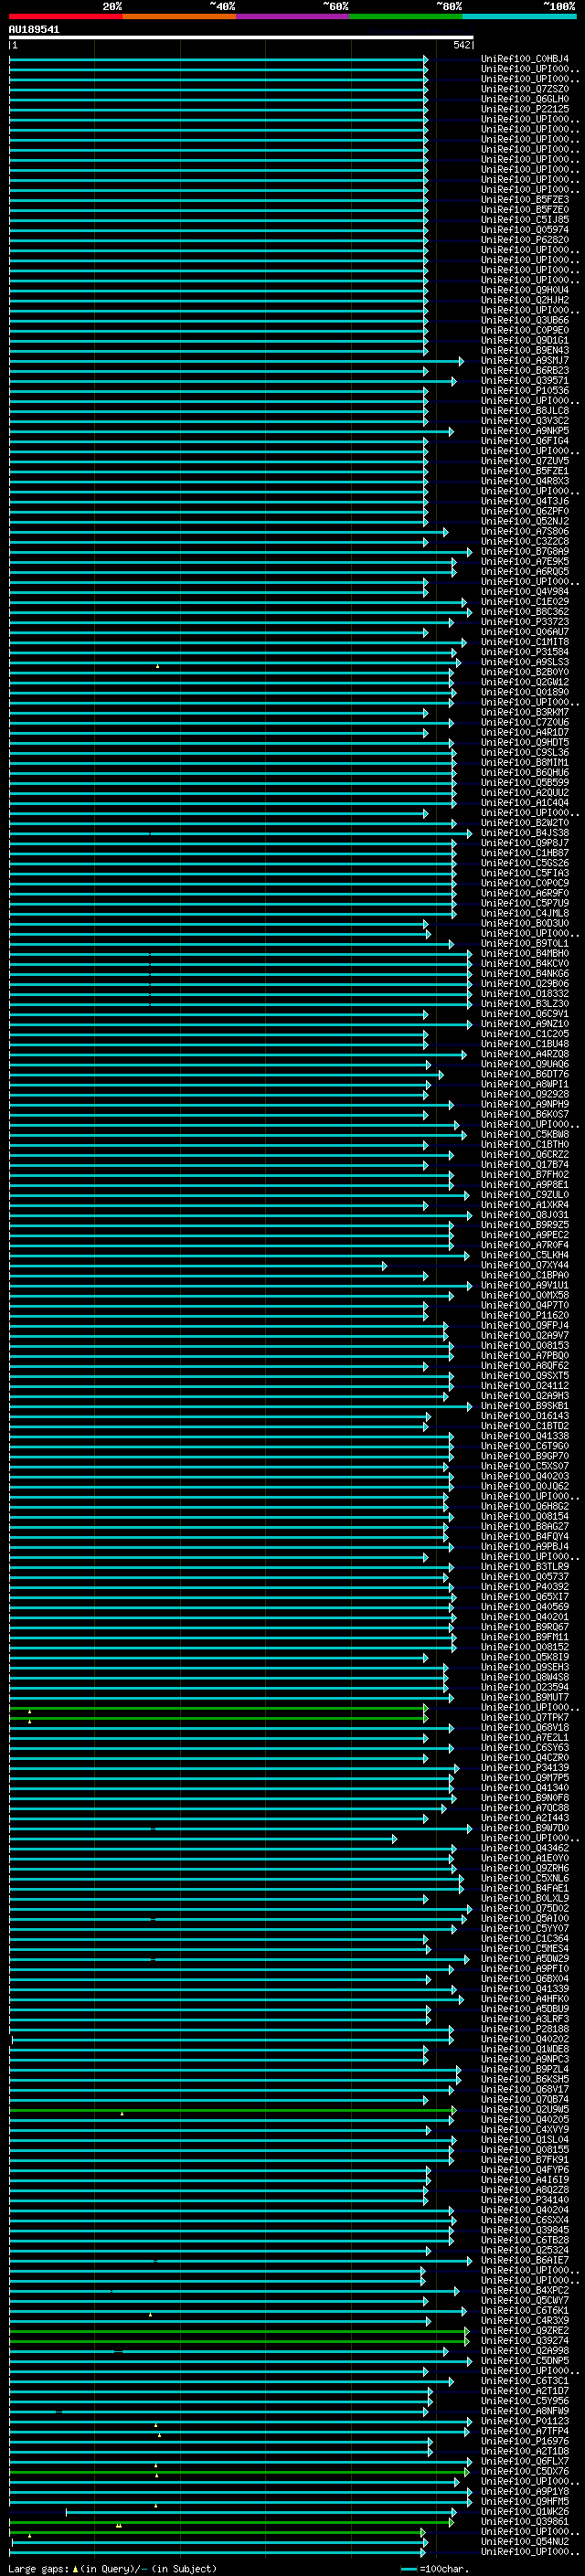Open hit UniRef100_C5IJ85

click(525, 220)
